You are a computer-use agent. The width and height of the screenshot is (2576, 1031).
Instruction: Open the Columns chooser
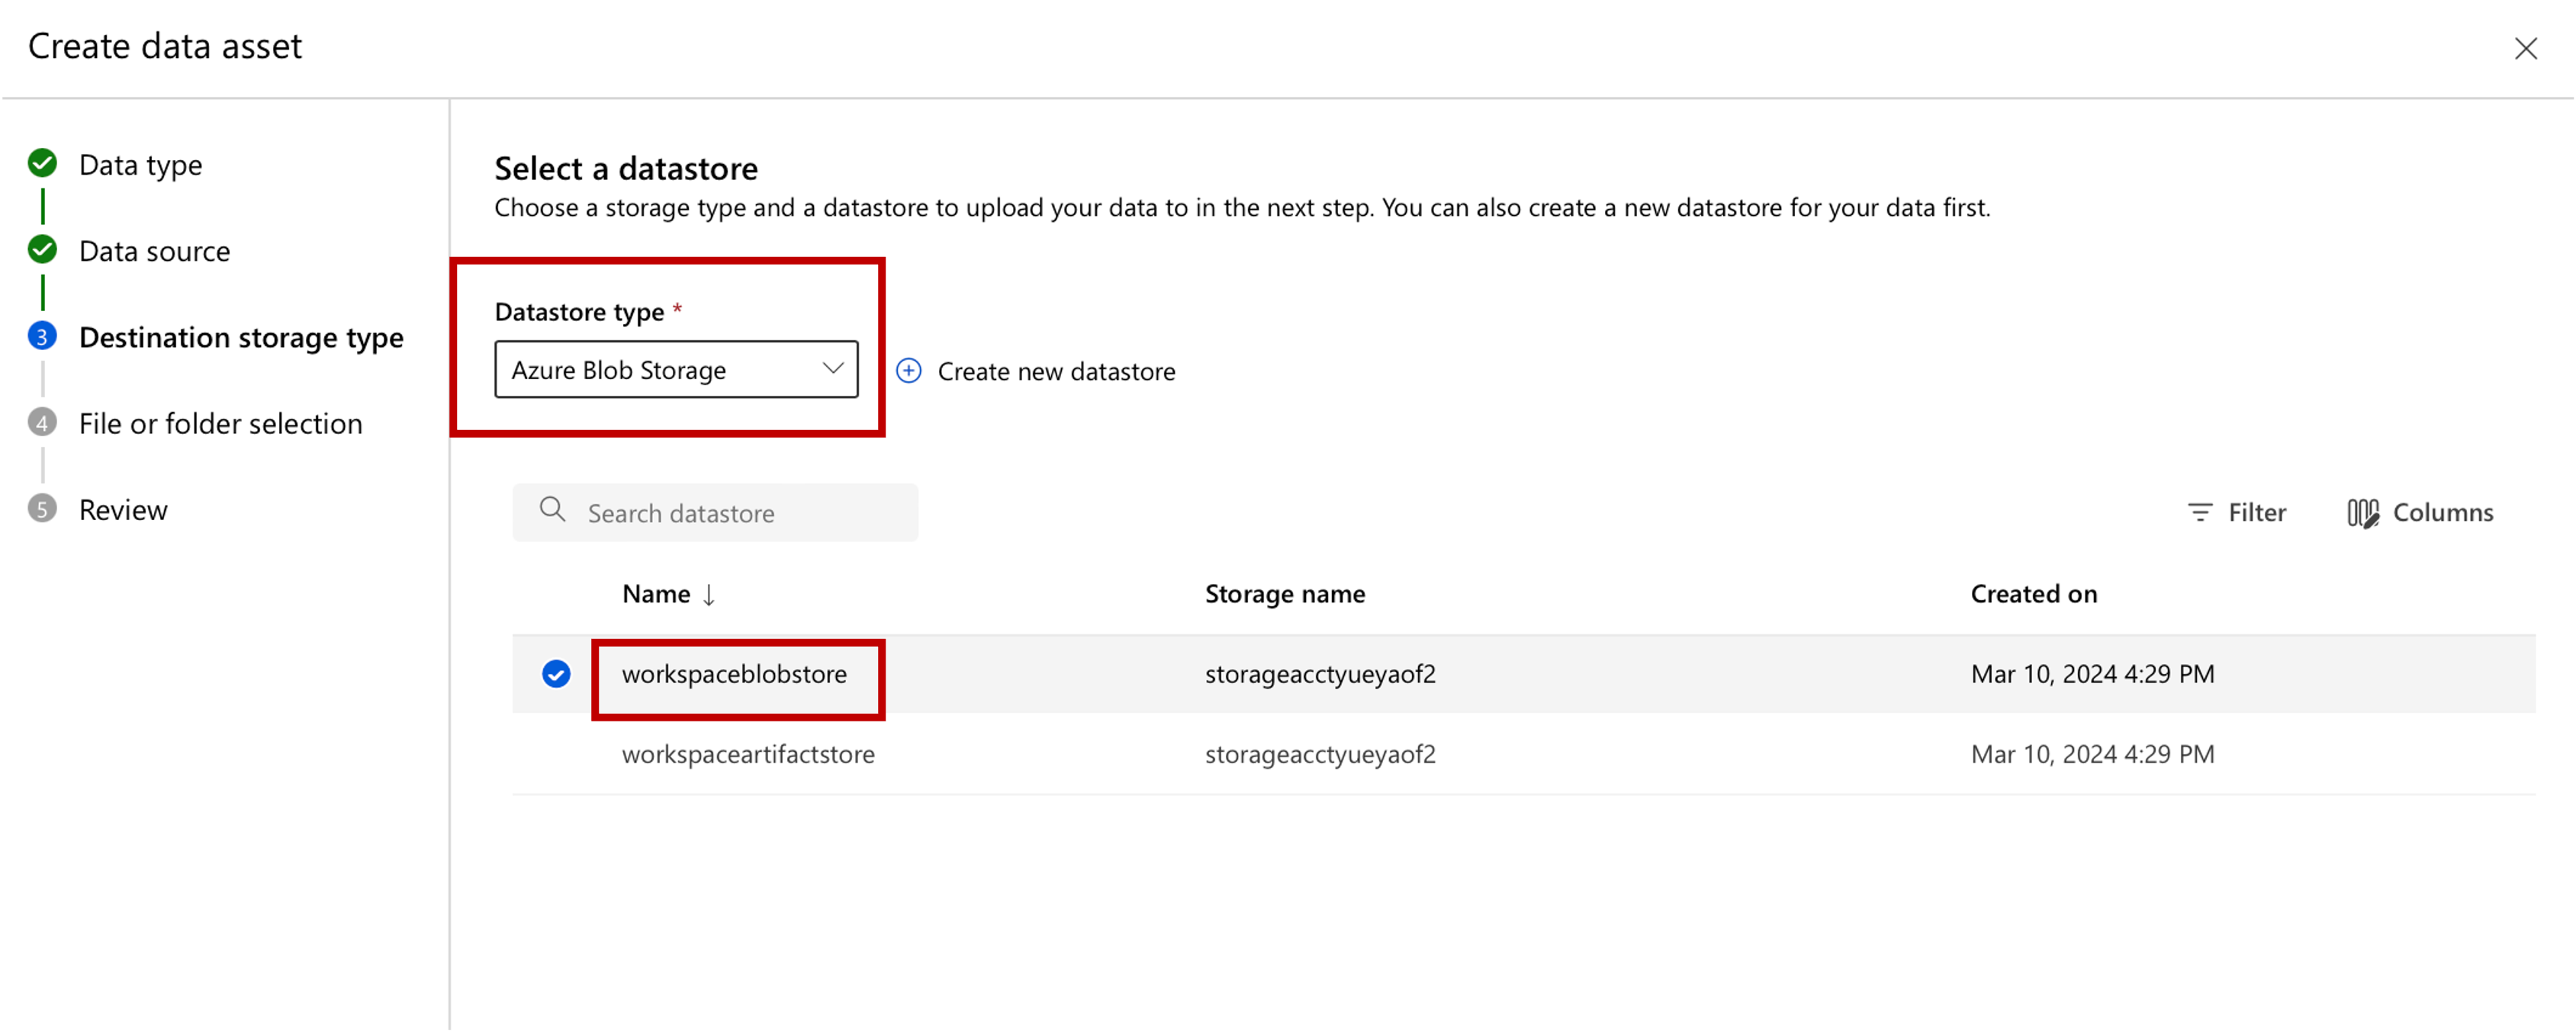[x=2420, y=513]
